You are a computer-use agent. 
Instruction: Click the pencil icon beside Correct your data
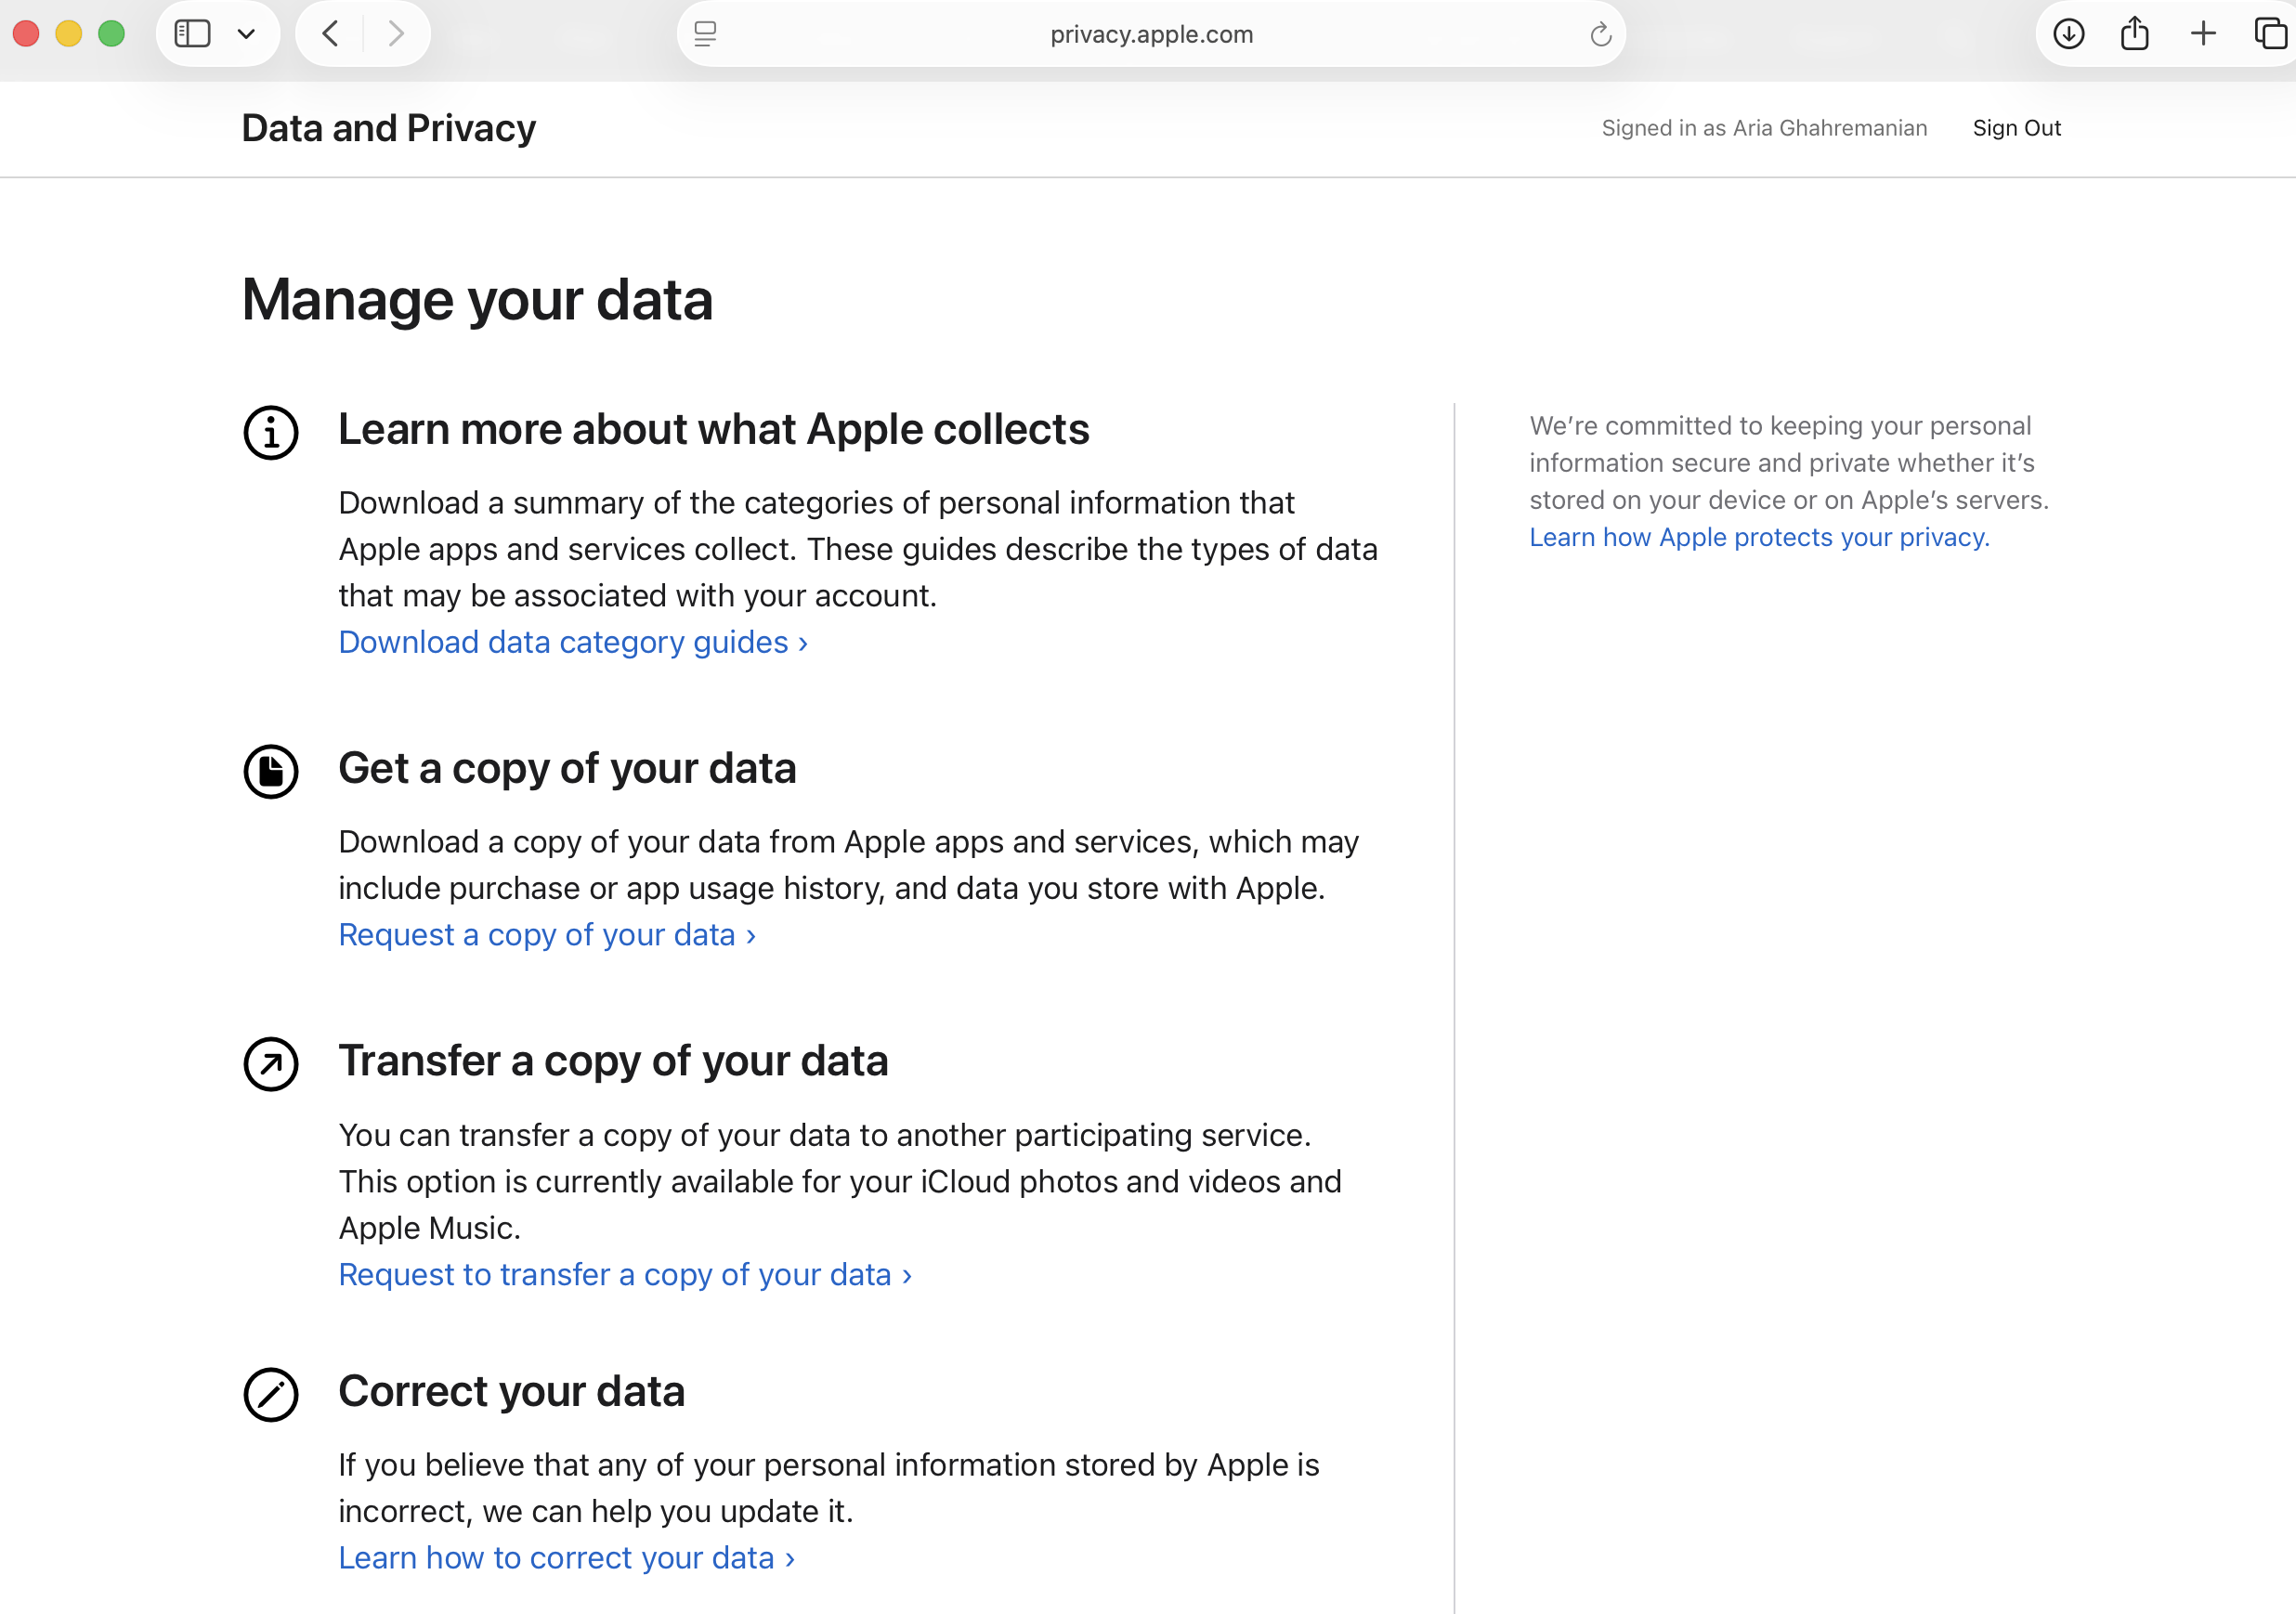pyautogui.click(x=271, y=1394)
